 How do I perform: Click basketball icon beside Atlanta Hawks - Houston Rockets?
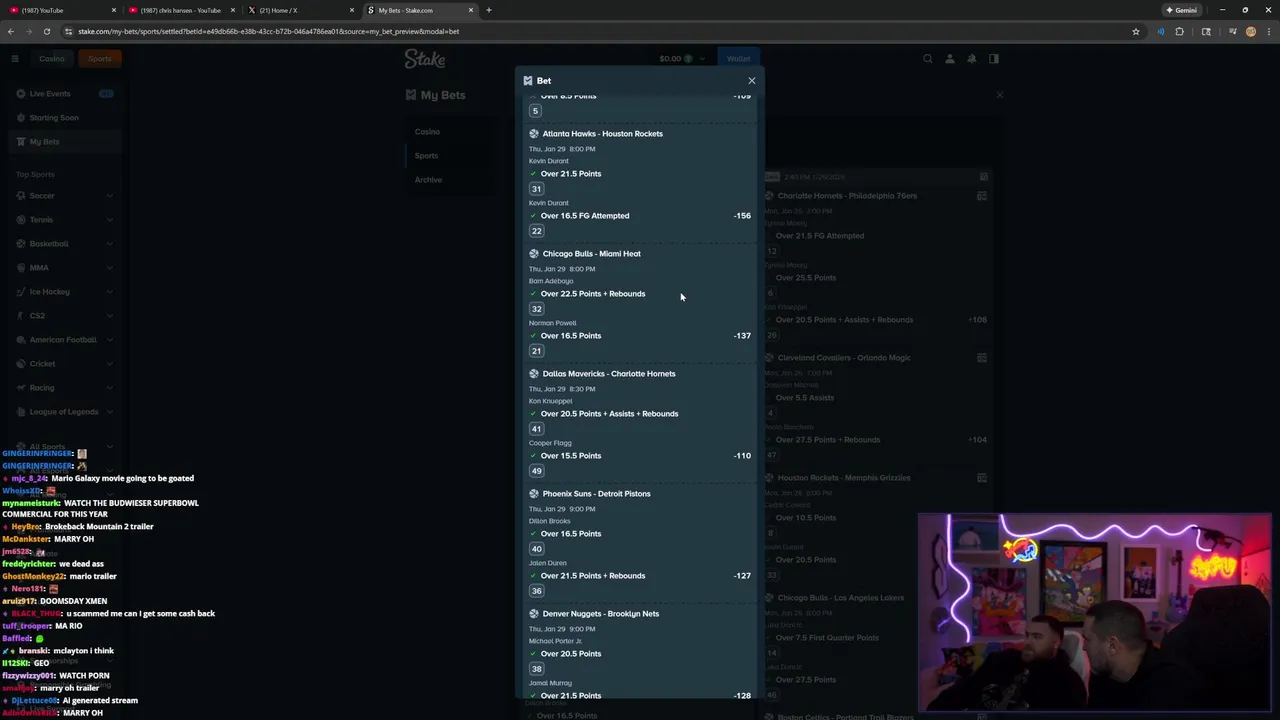[534, 134]
